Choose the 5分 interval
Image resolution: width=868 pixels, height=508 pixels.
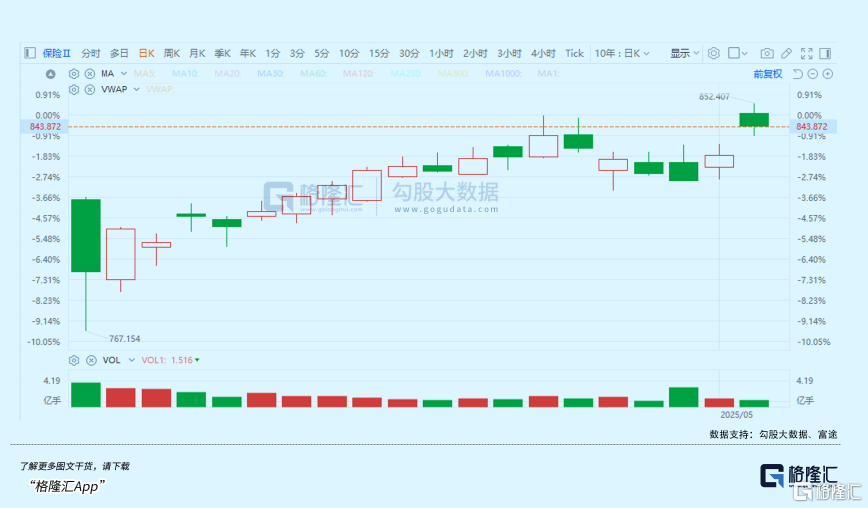[x=322, y=53]
